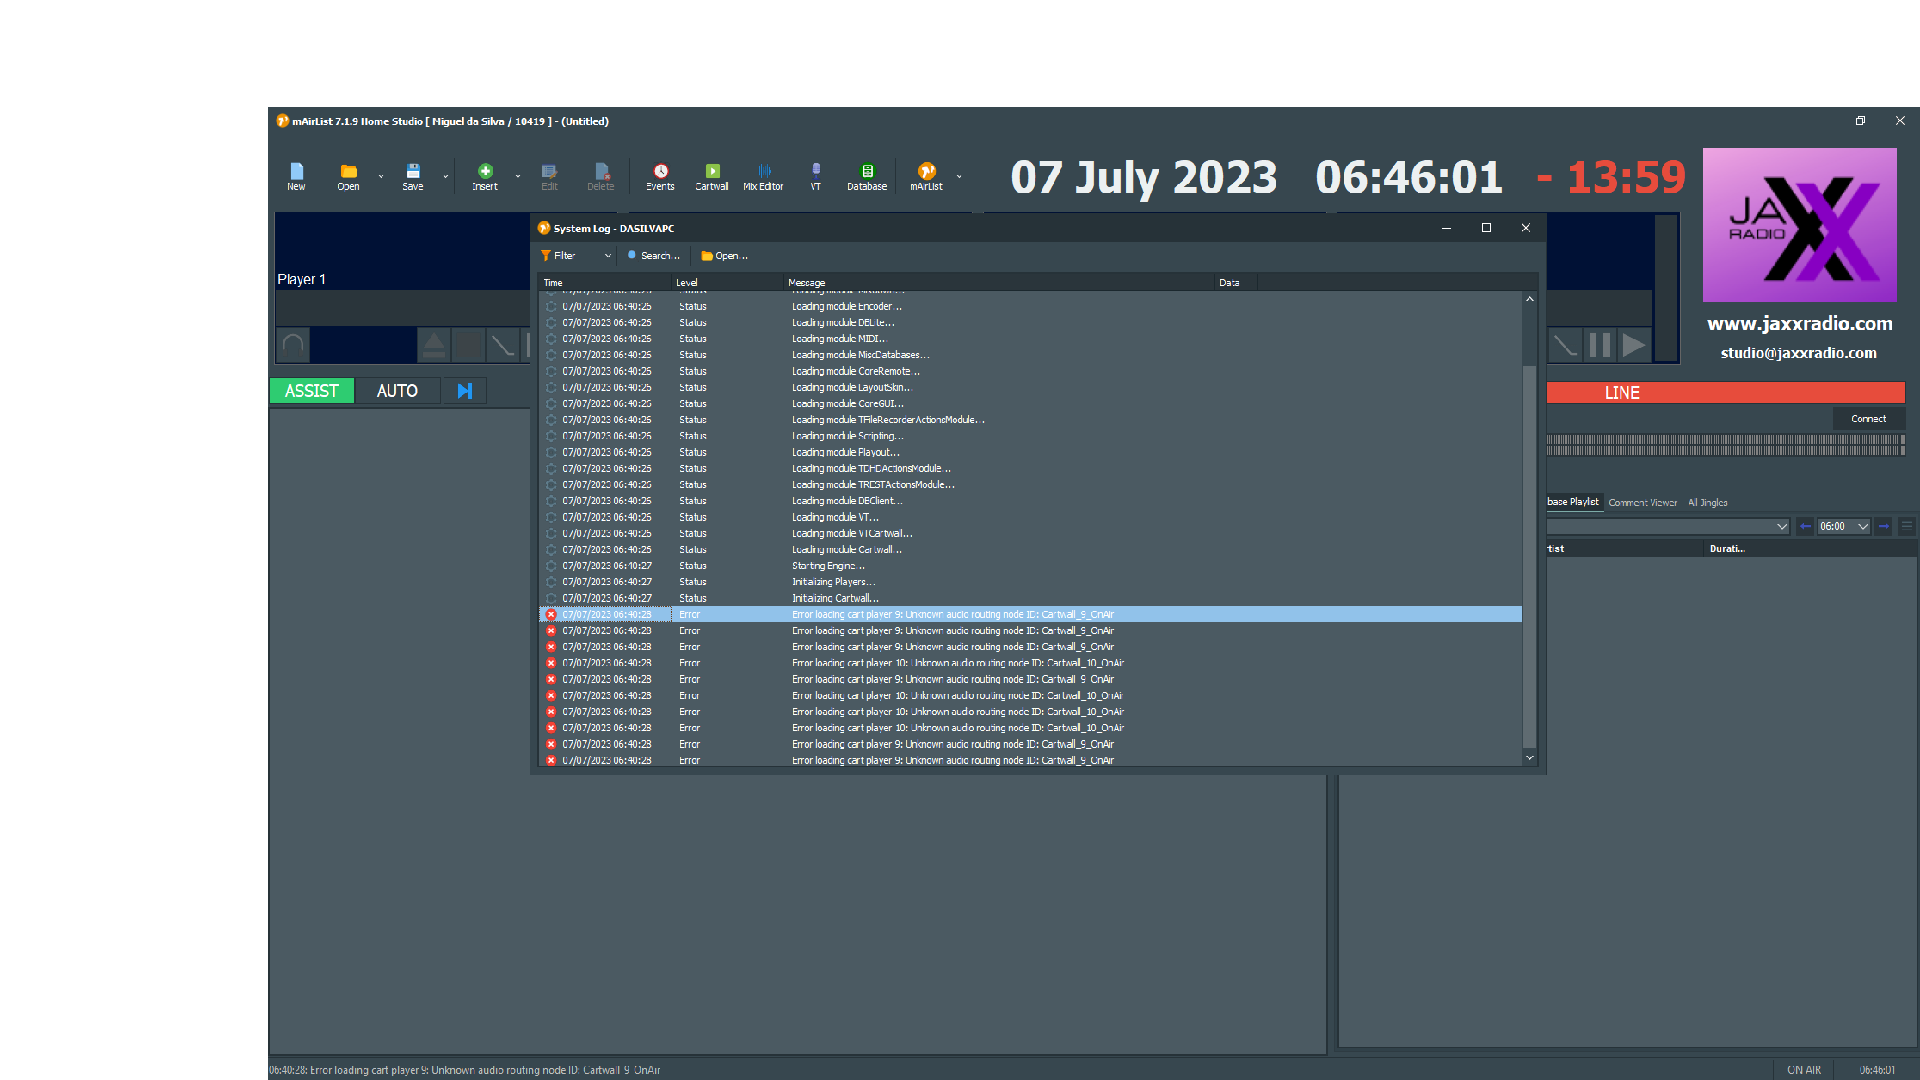The width and height of the screenshot is (1920, 1080).
Task: Click the Player 1 fade-out button
Action: click(502, 345)
